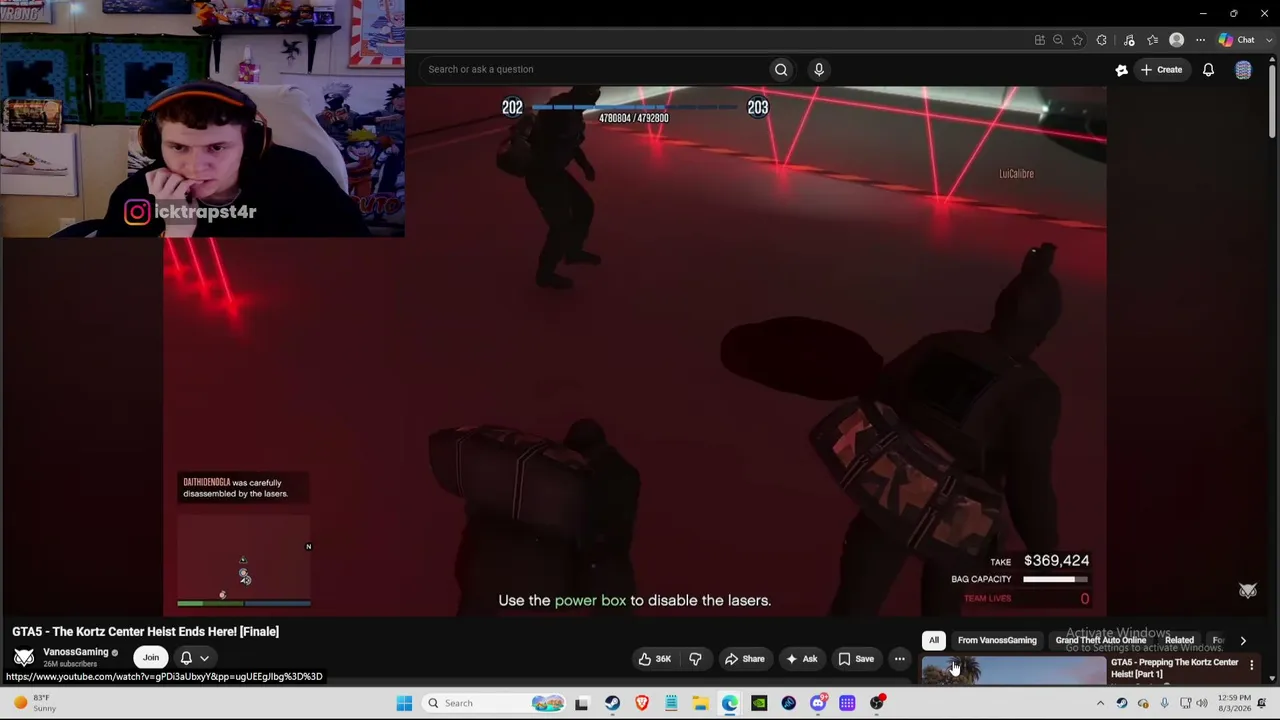Open File Explorer from the taskbar

pos(700,703)
